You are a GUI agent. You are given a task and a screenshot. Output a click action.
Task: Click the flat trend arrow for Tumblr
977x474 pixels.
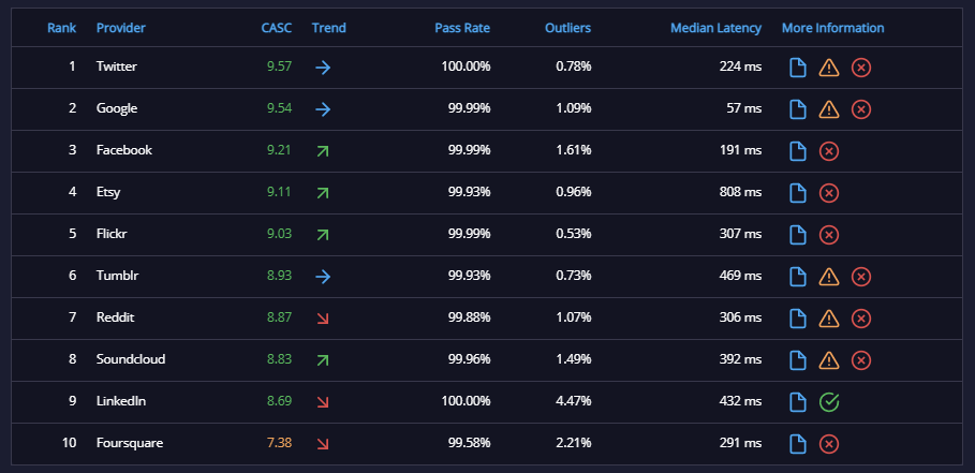[x=323, y=276]
